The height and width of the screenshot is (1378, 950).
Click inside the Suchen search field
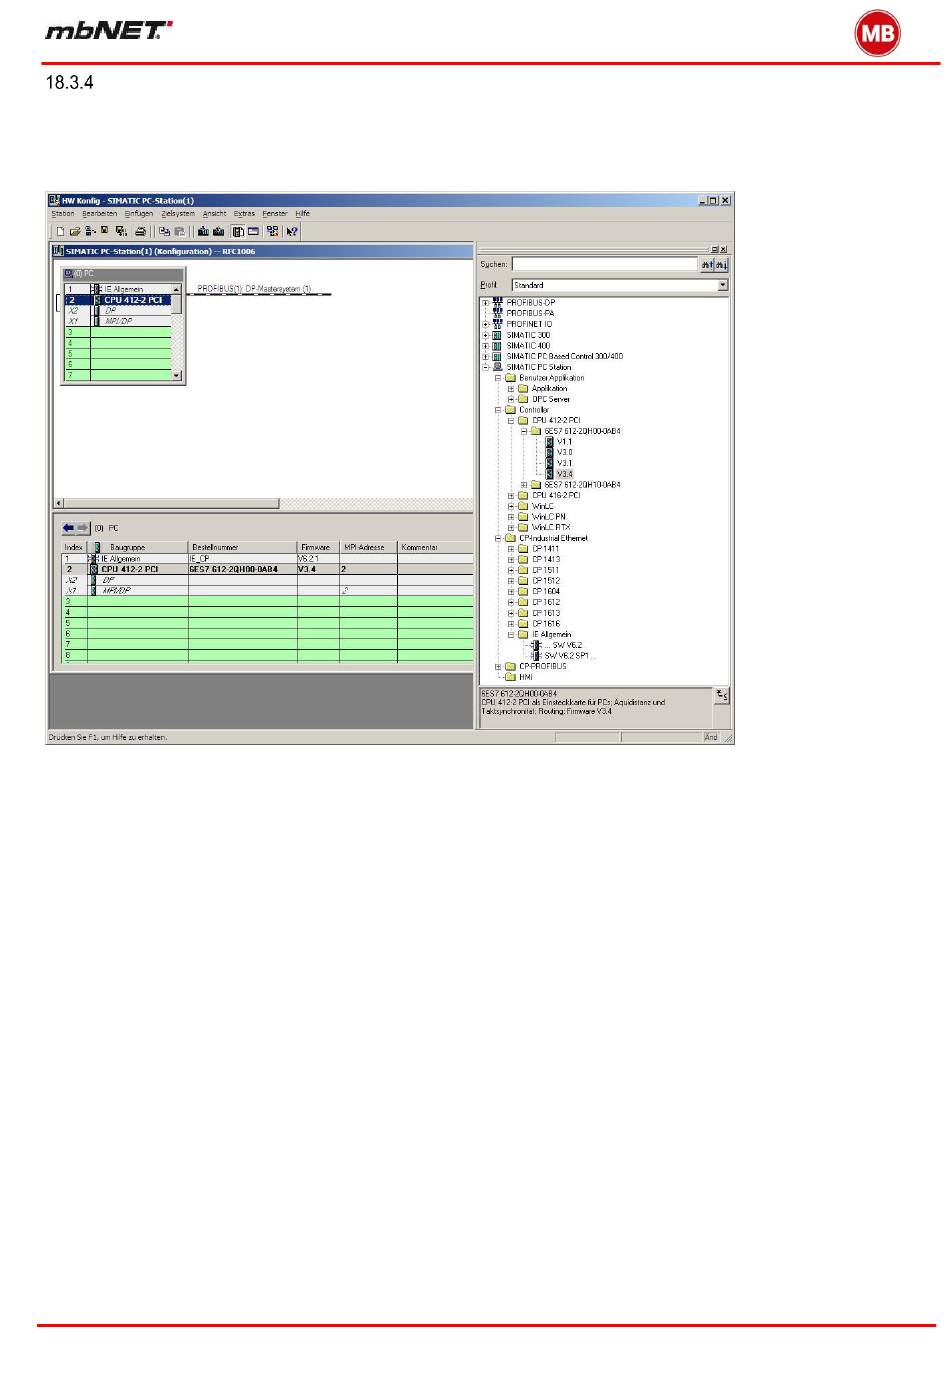(x=604, y=265)
